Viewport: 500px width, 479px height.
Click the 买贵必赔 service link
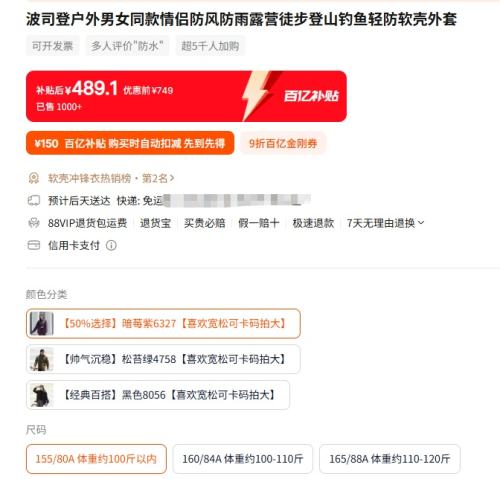point(205,223)
